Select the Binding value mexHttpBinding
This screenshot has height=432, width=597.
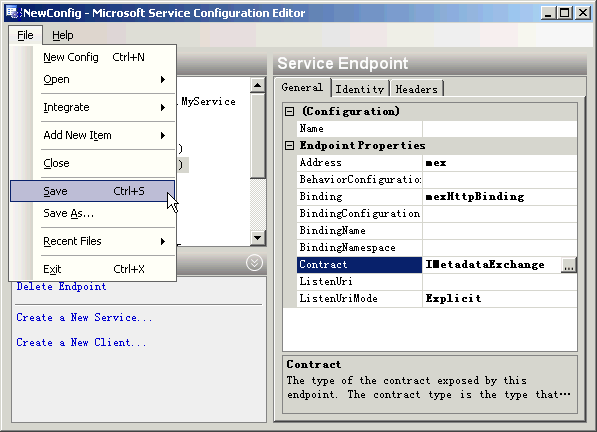tap(499, 197)
